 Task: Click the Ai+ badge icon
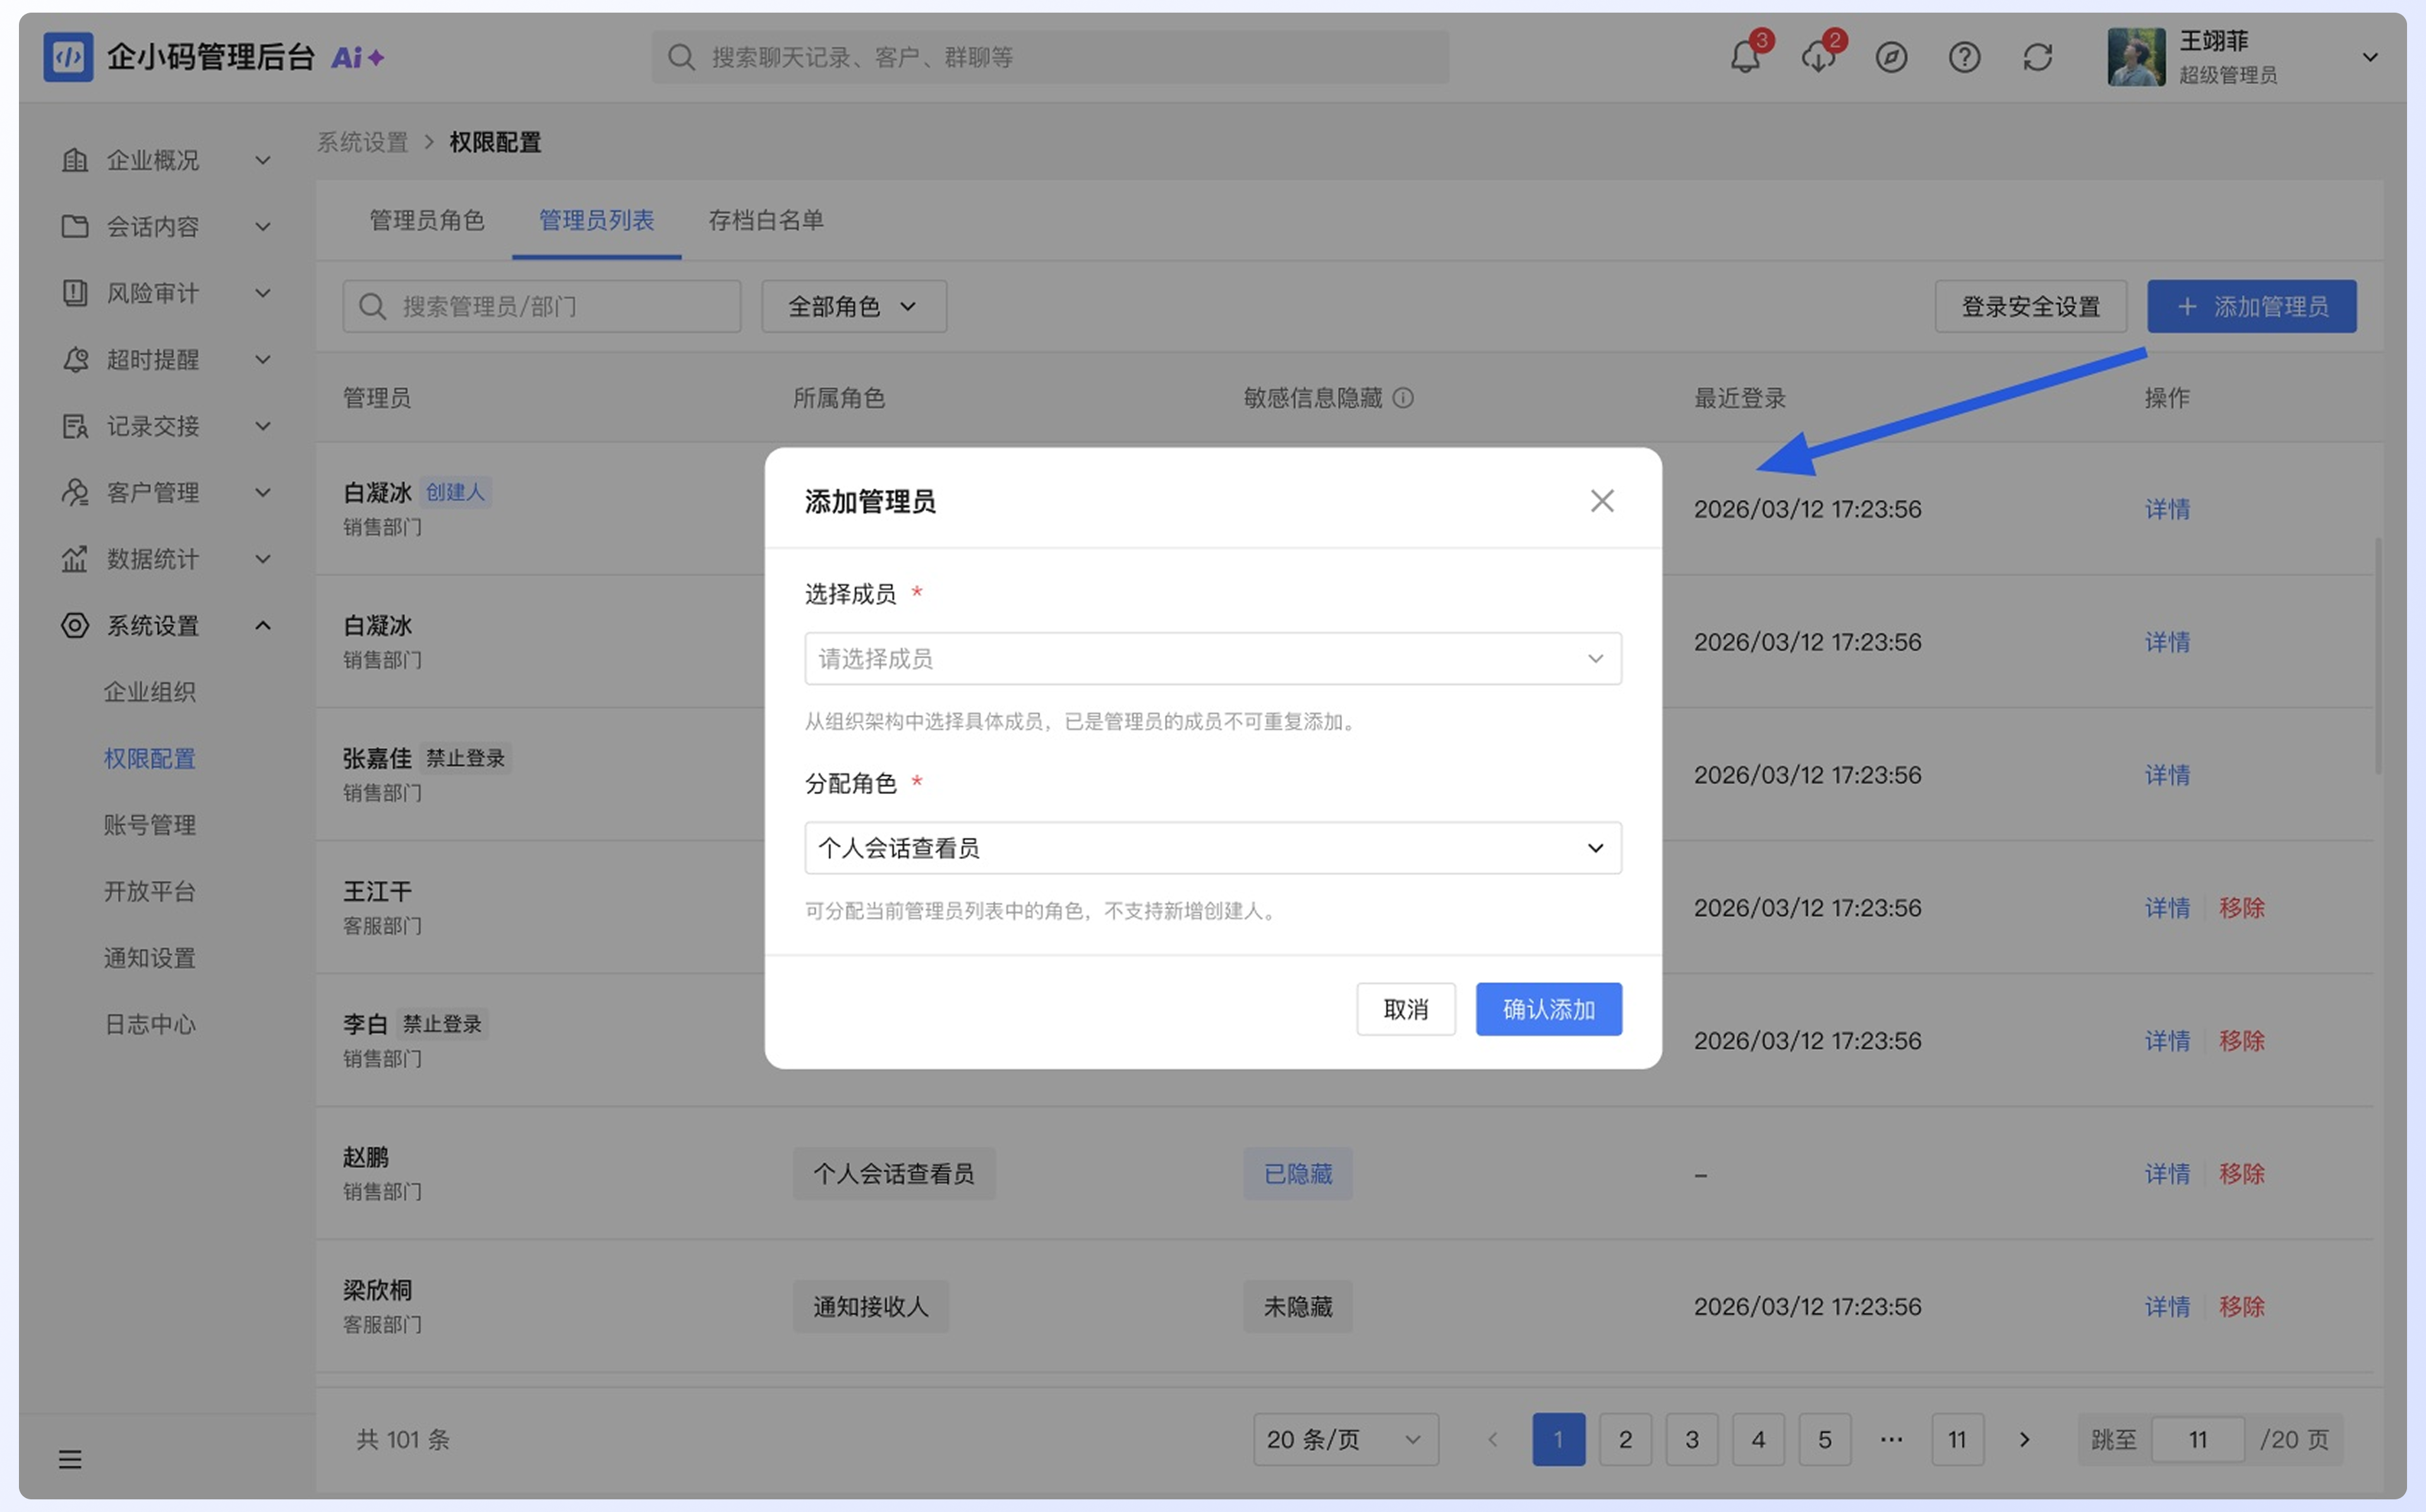click(x=357, y=57)
